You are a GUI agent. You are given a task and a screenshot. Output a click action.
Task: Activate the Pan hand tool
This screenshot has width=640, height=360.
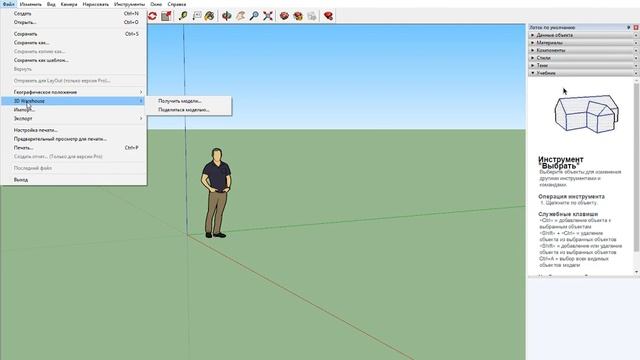point(240,16)
